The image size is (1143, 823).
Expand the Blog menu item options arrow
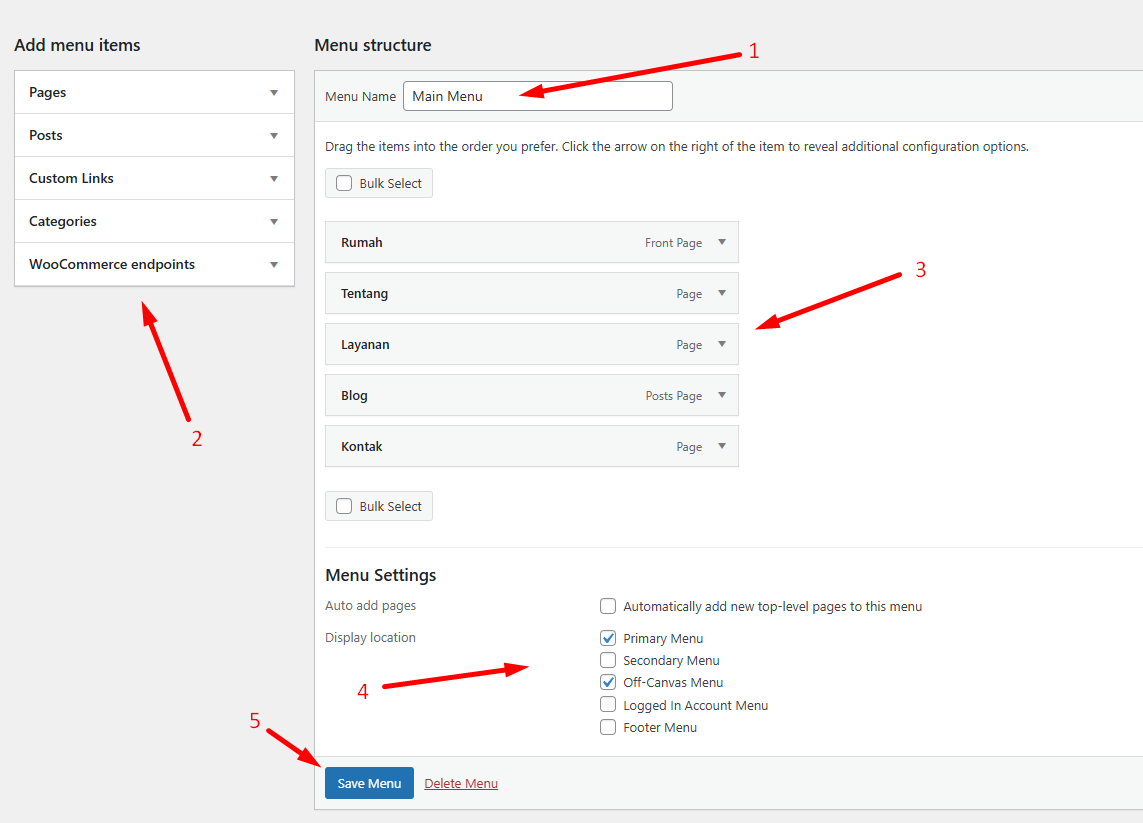(x=722, y=396)
